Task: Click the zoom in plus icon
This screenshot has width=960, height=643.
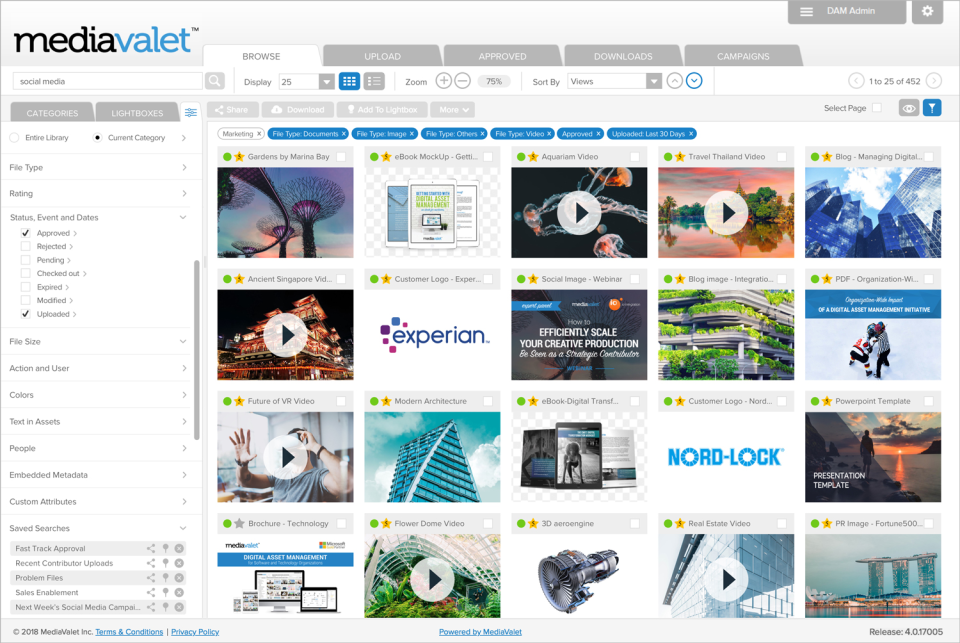Action: coord(443,81)
